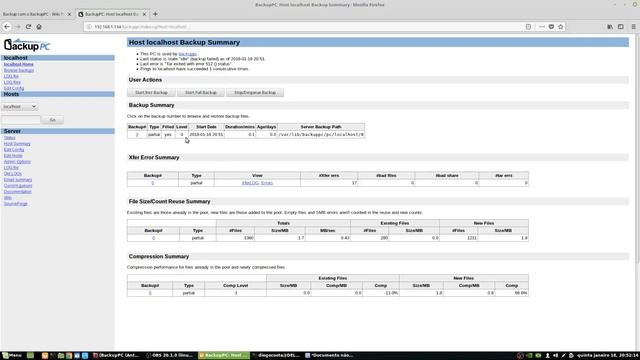Open the Errors link in error summary

point(267,183)
